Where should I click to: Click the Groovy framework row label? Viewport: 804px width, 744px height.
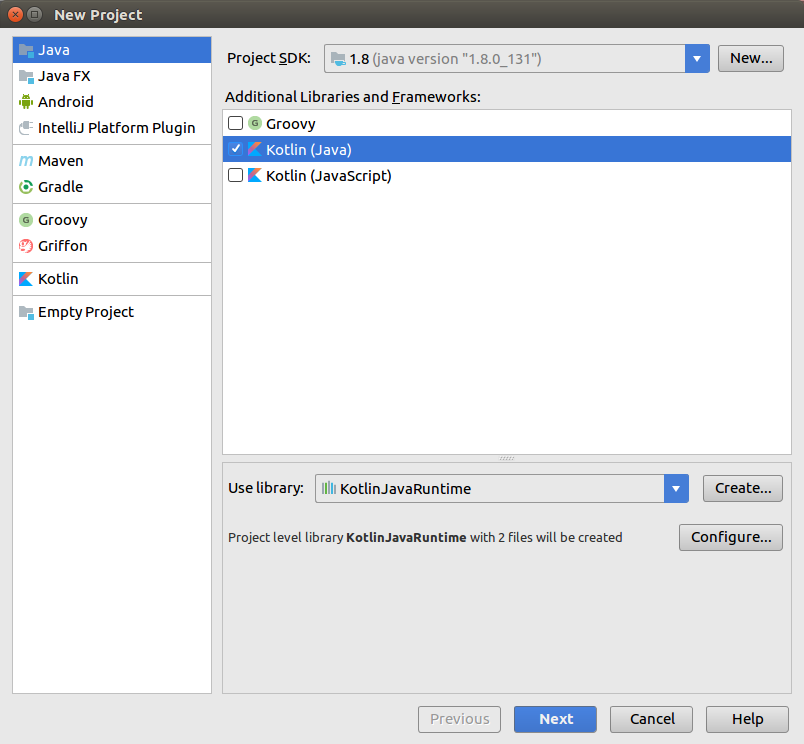tap(291, 124)
